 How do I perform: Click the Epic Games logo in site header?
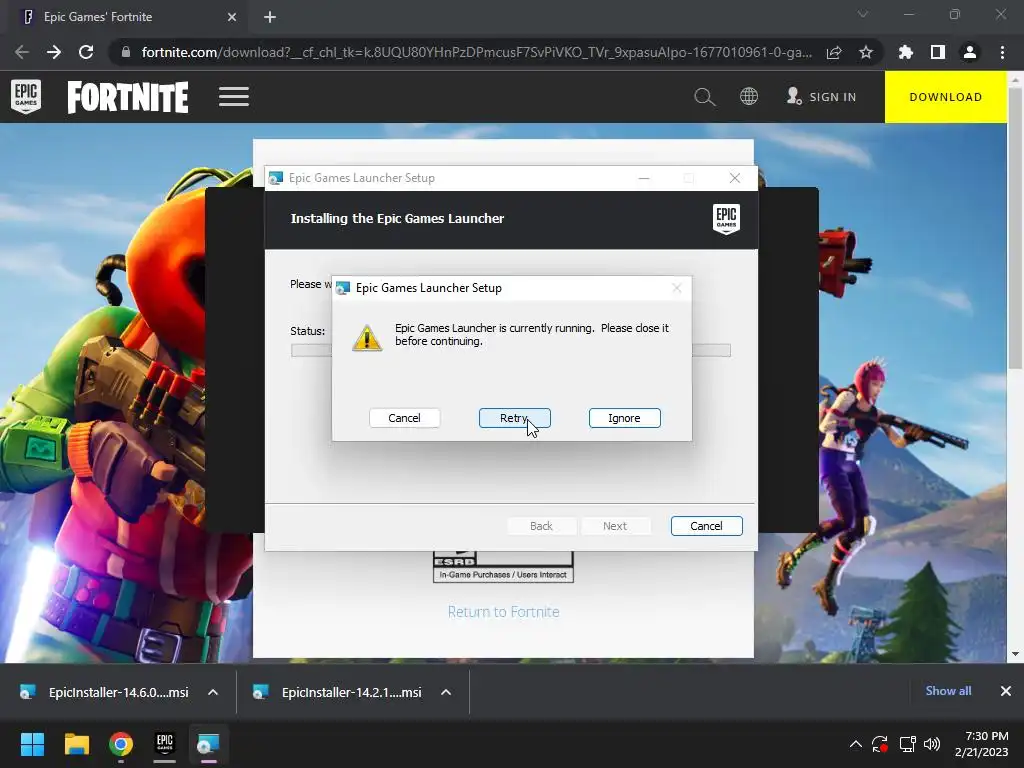26,97
